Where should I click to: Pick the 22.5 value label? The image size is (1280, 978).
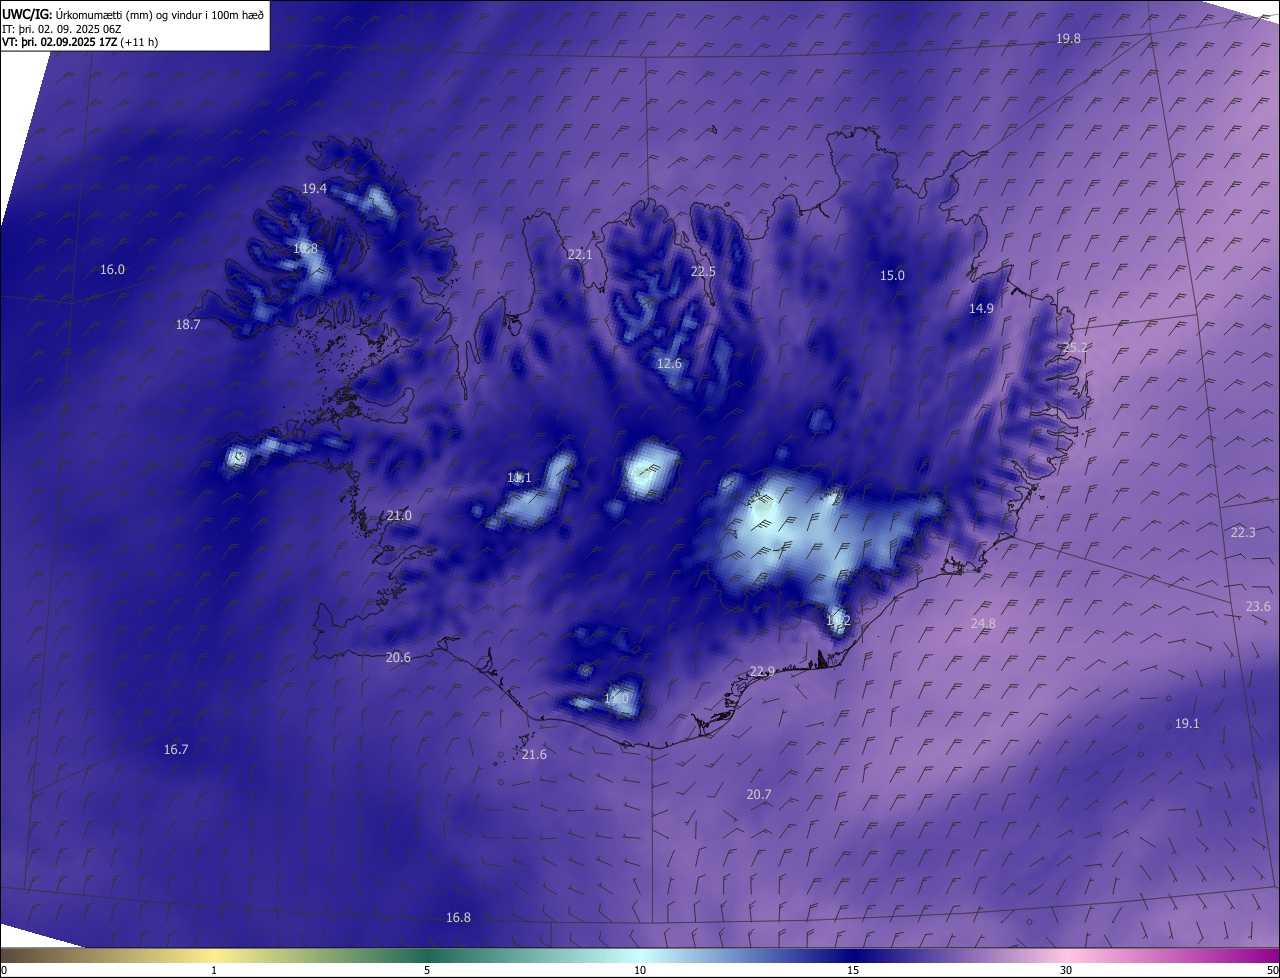[x=703, y=271]
